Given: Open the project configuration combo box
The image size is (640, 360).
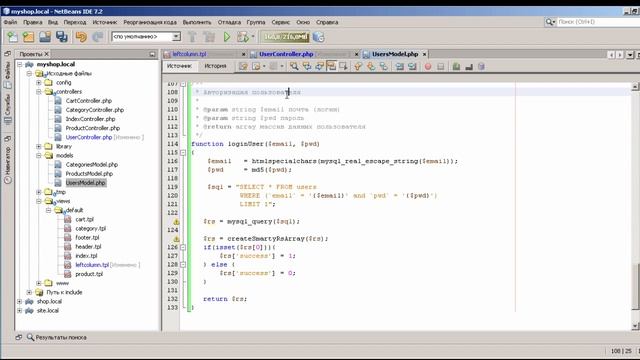Looking at the screenshot, I should (x=146, y=37).
